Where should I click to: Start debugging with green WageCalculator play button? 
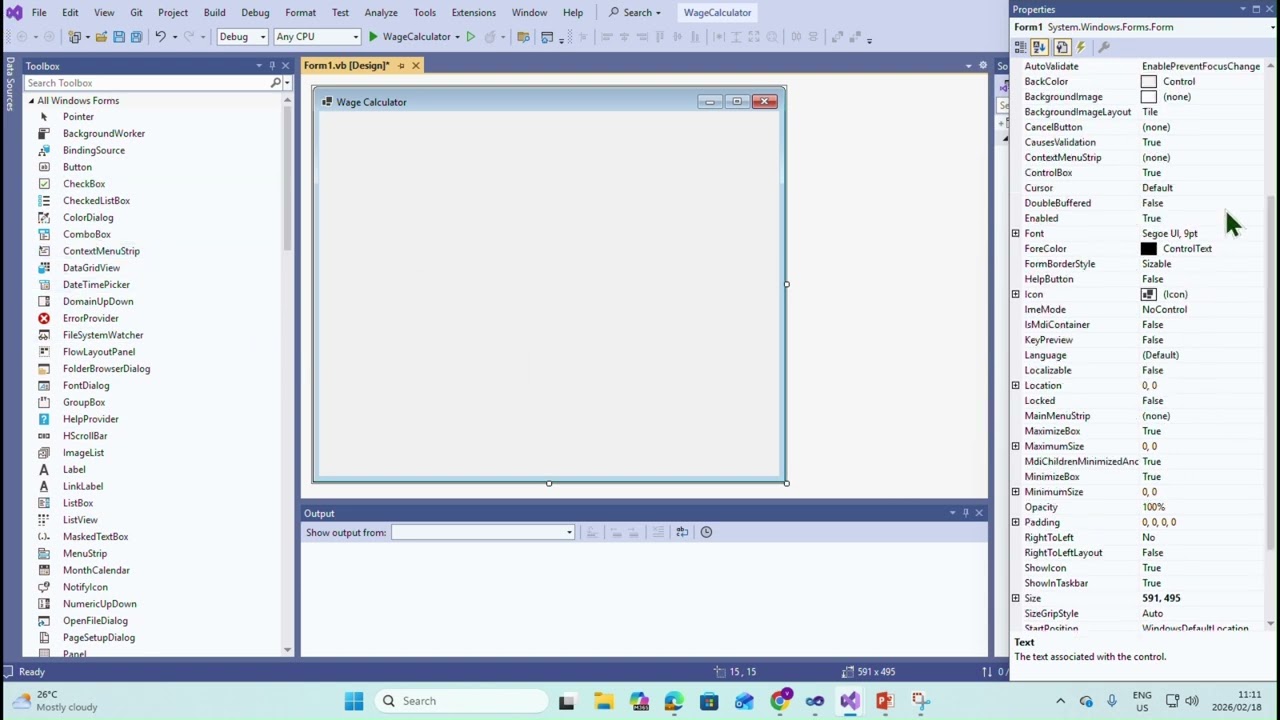click(410, 37)
